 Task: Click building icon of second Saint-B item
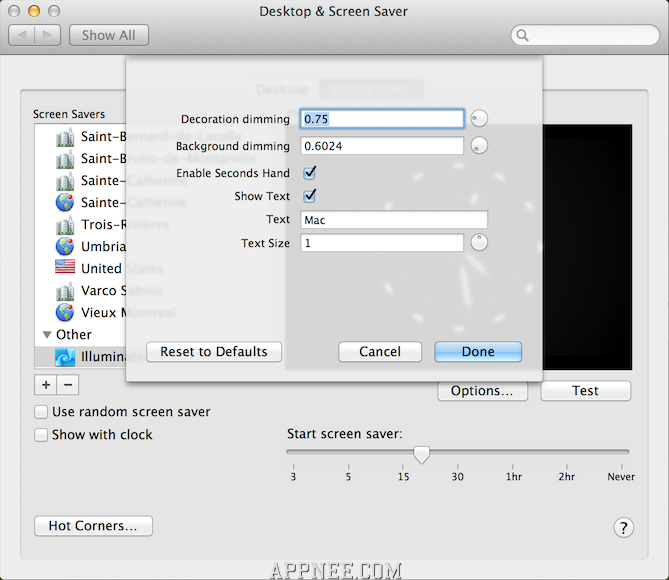tap(65, 159)
